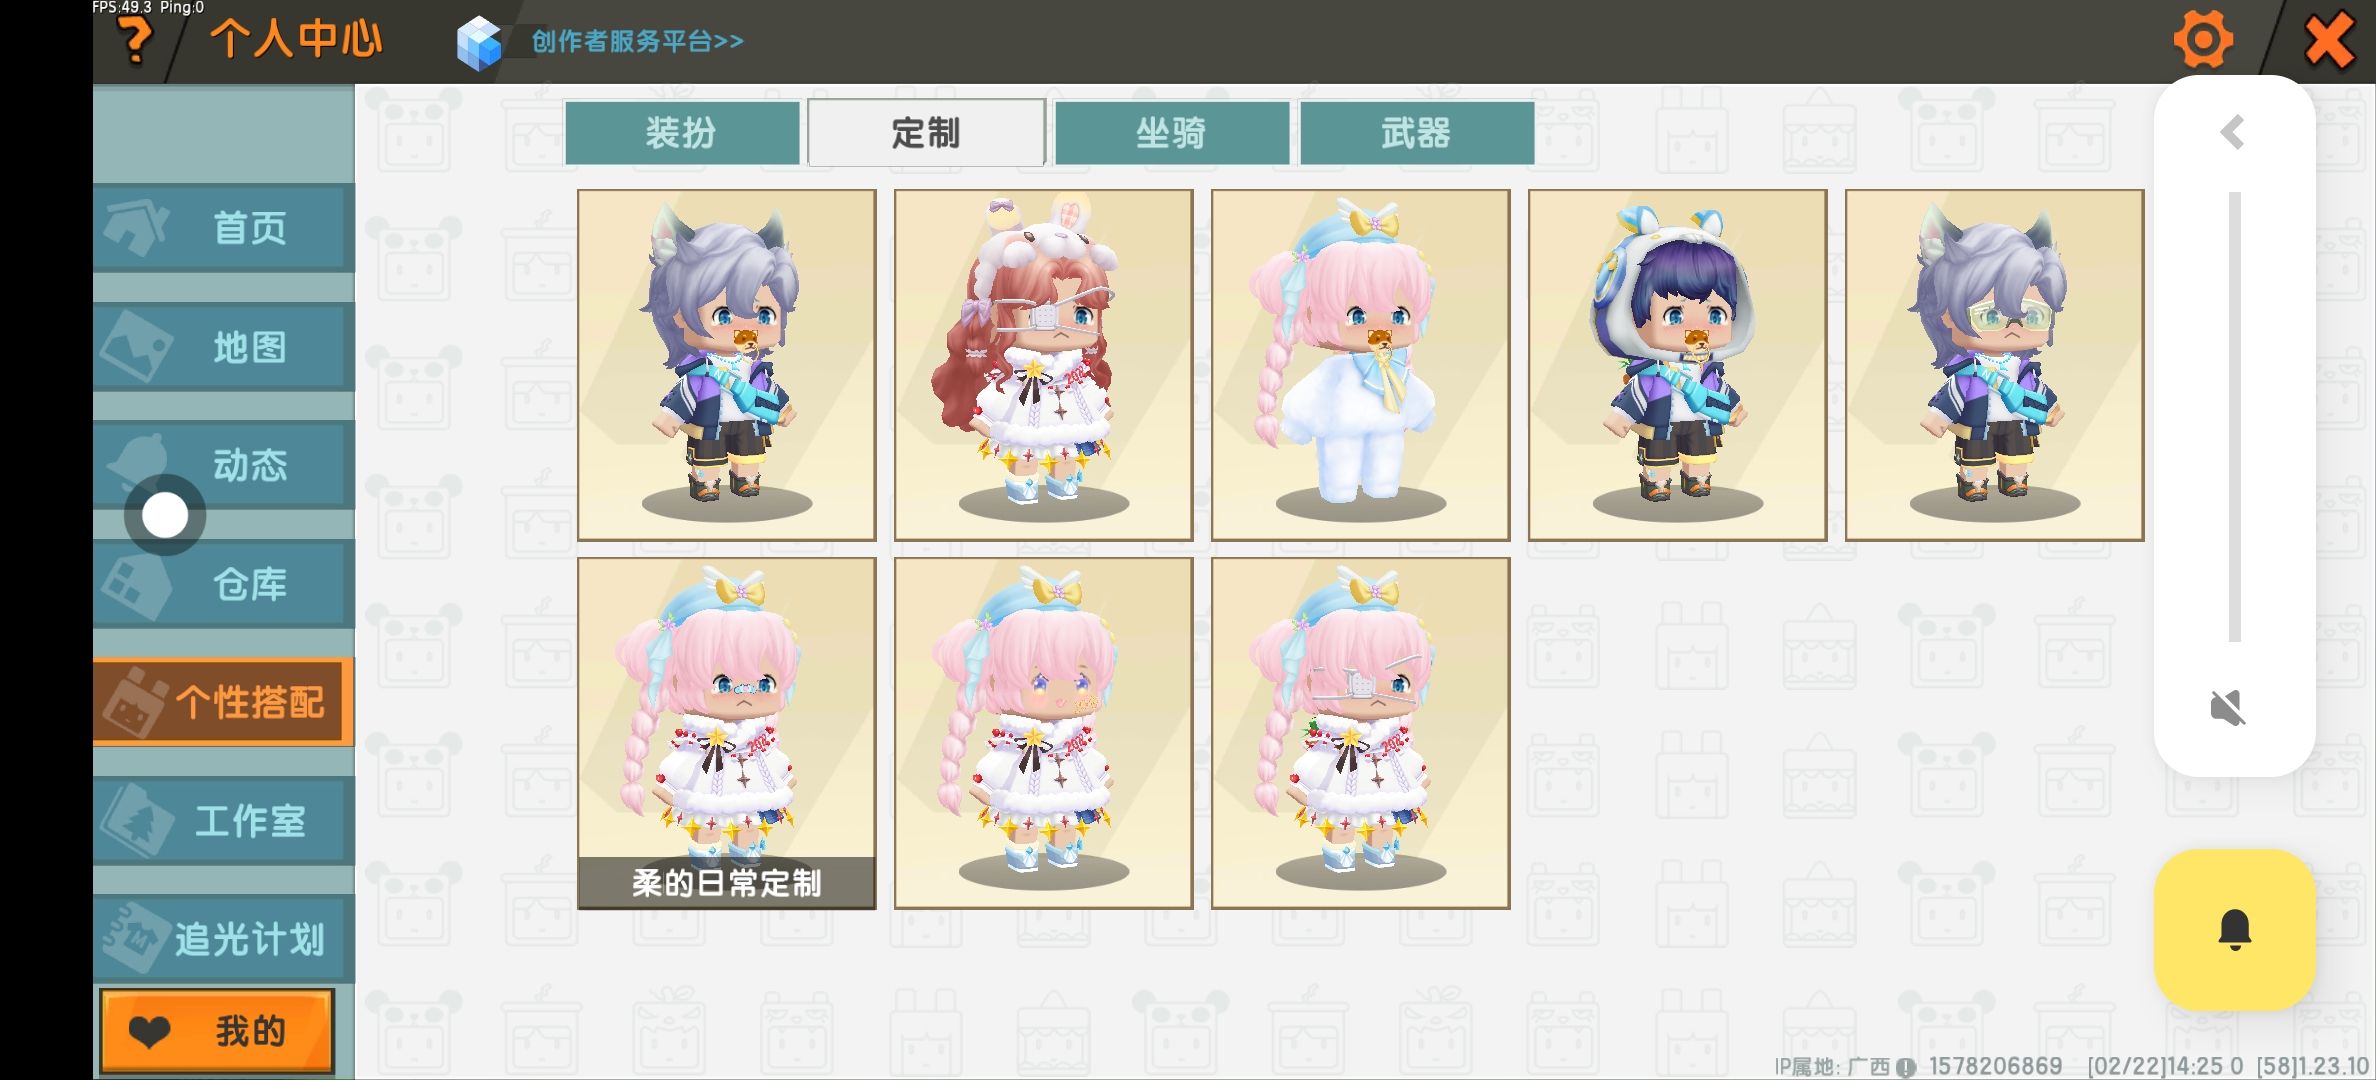Go to 首页 in the sidebar
This screenshot has height=1080, width=2376.
(223, 228)
